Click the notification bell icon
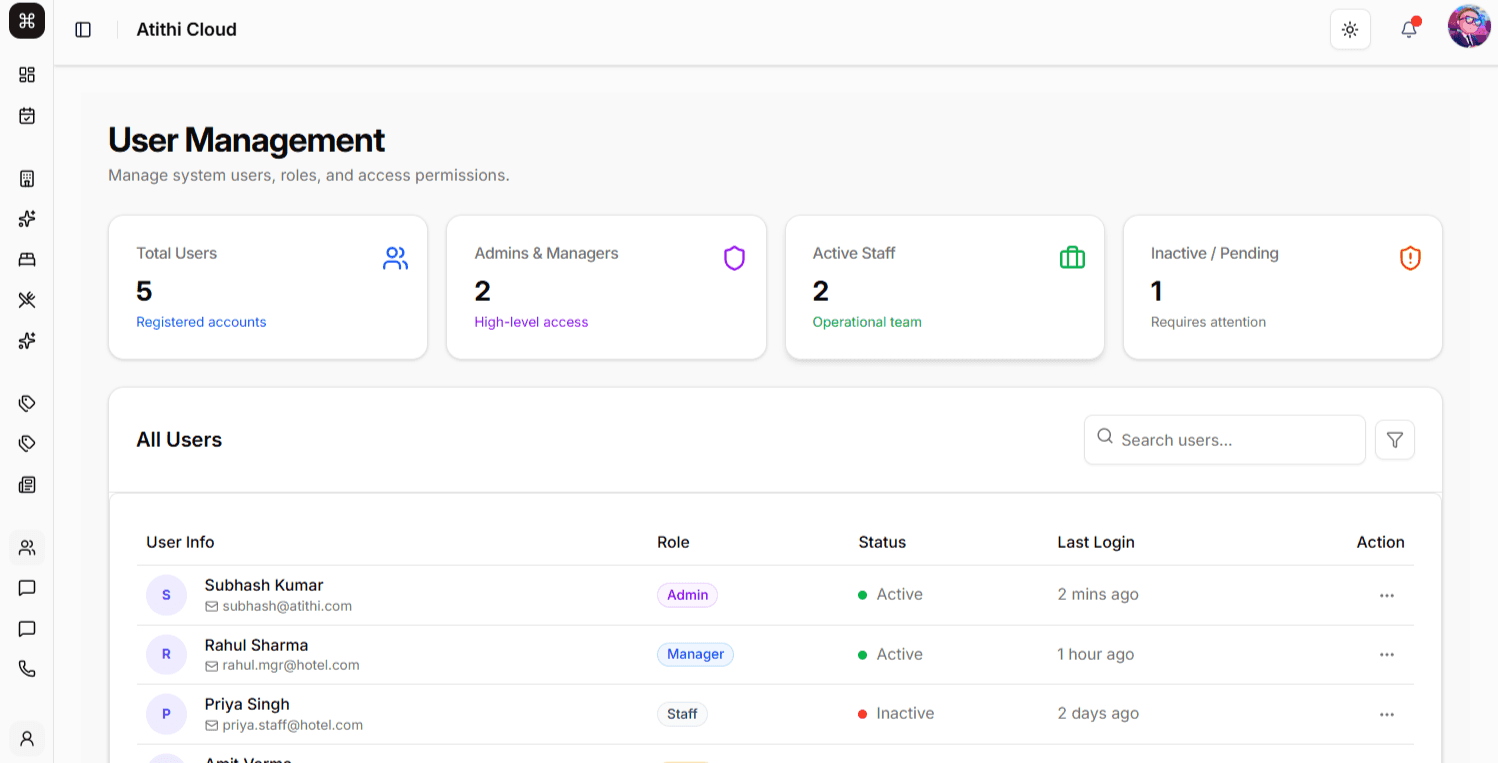The height and width of the screenshot is (763, 1498). [1409, 29]
